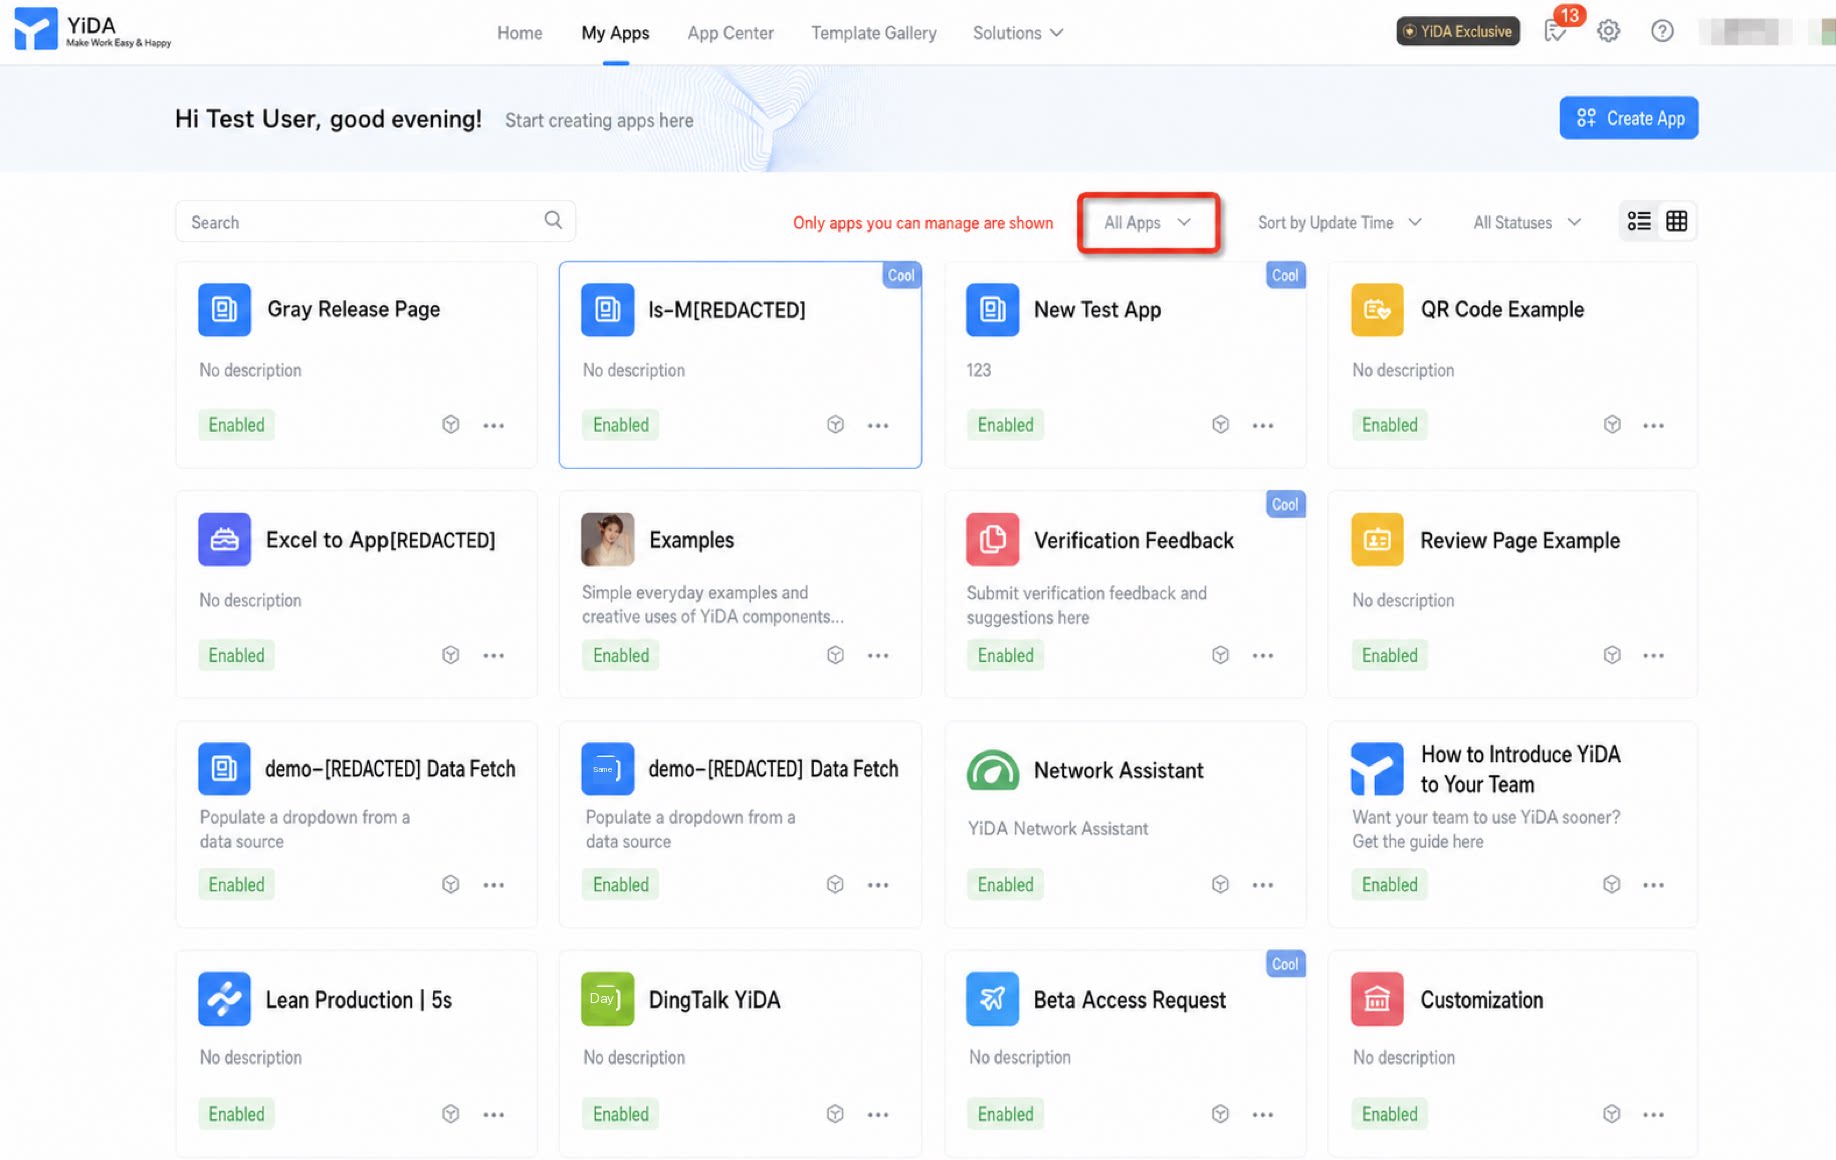This screenshot has width=1836, height=1160.
Task: Open the Solutions menu
Action: [1017, 33]
